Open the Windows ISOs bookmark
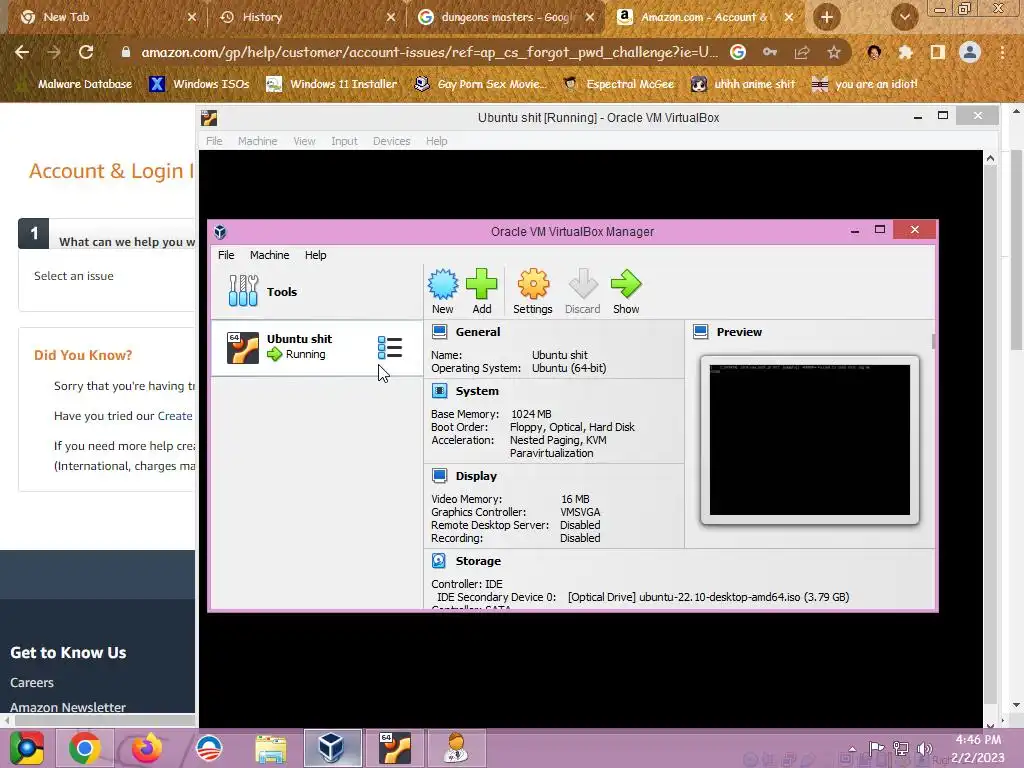This screenshot has height=768, width=1024. pos(200,84)
